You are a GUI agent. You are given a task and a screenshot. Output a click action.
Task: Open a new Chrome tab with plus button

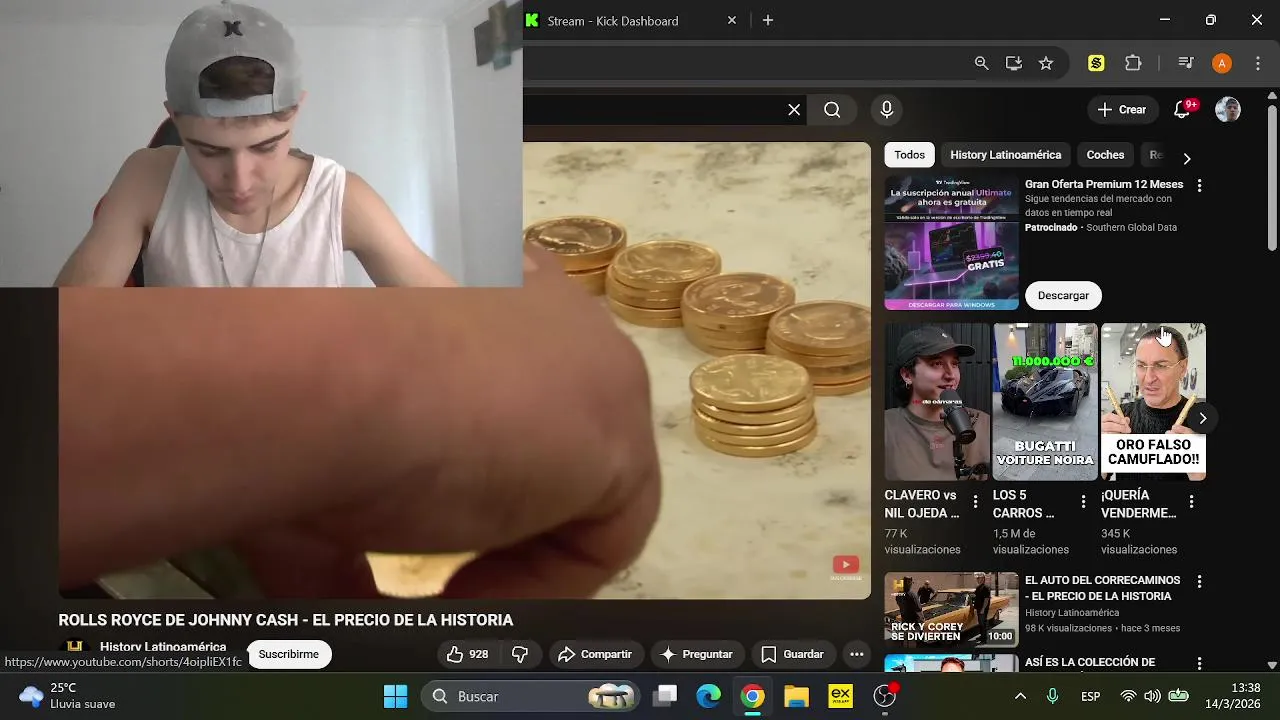click(x=768, y=20)
